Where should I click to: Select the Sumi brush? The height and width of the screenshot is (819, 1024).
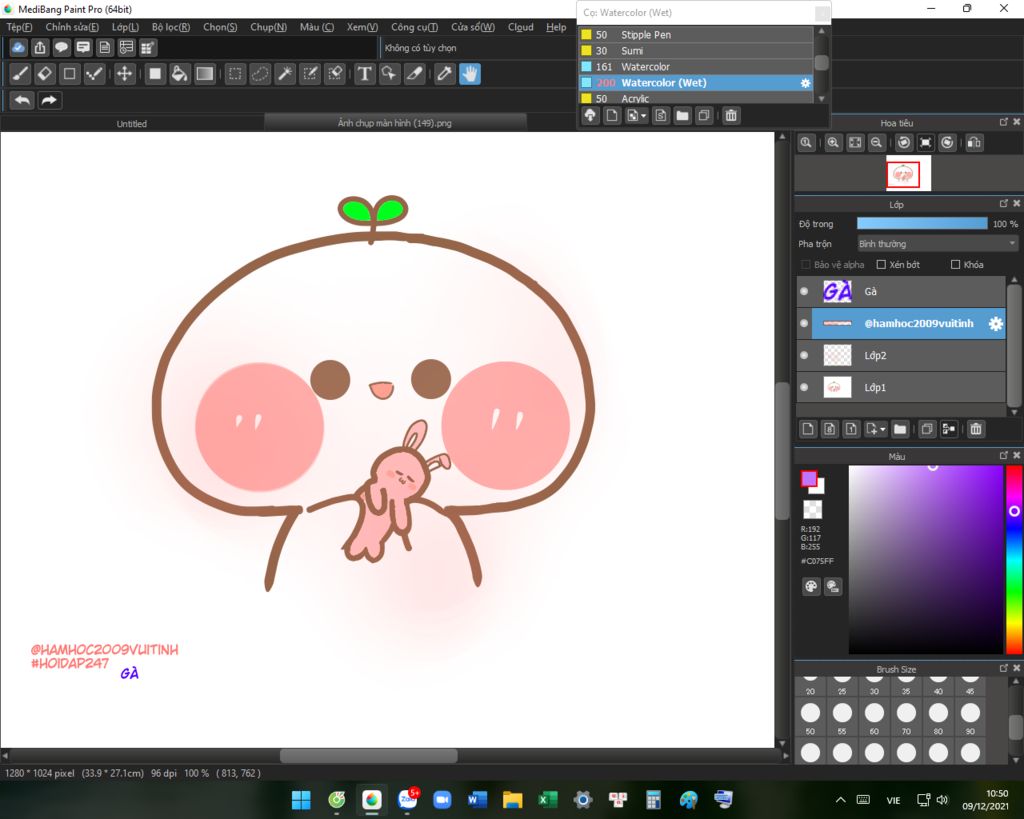pyautogui.click(x=696, y=51)
